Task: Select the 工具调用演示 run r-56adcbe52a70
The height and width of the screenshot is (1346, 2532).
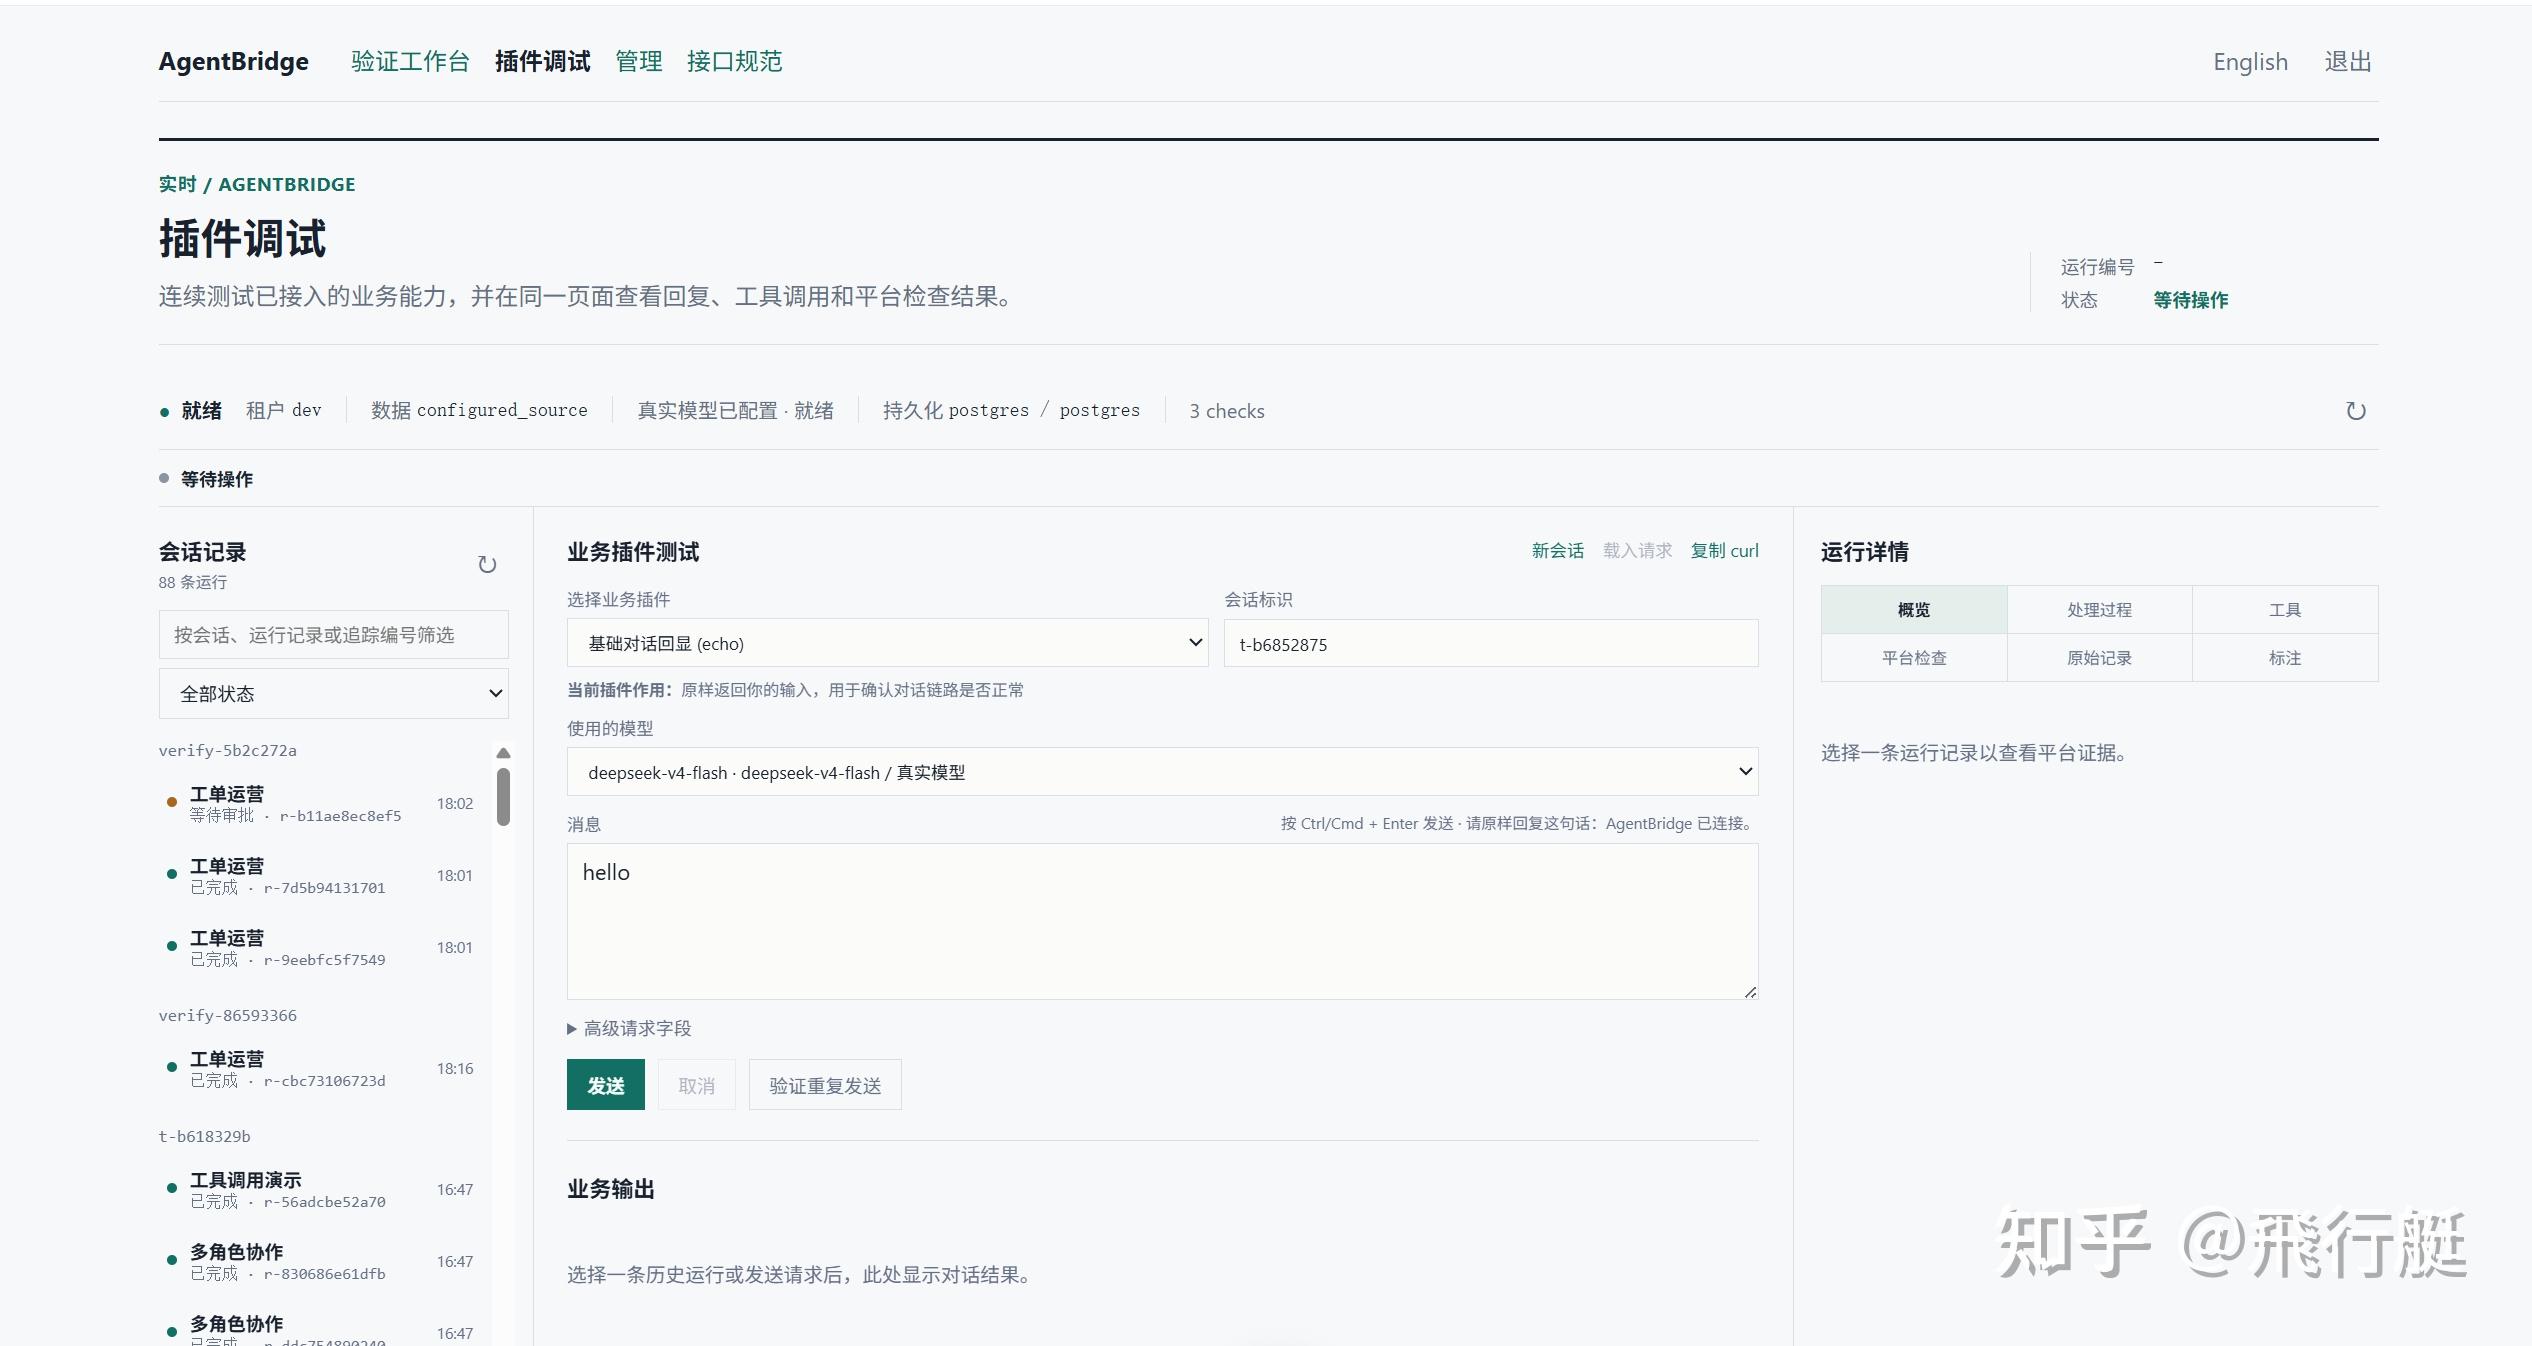Action: pos(322,1190)
